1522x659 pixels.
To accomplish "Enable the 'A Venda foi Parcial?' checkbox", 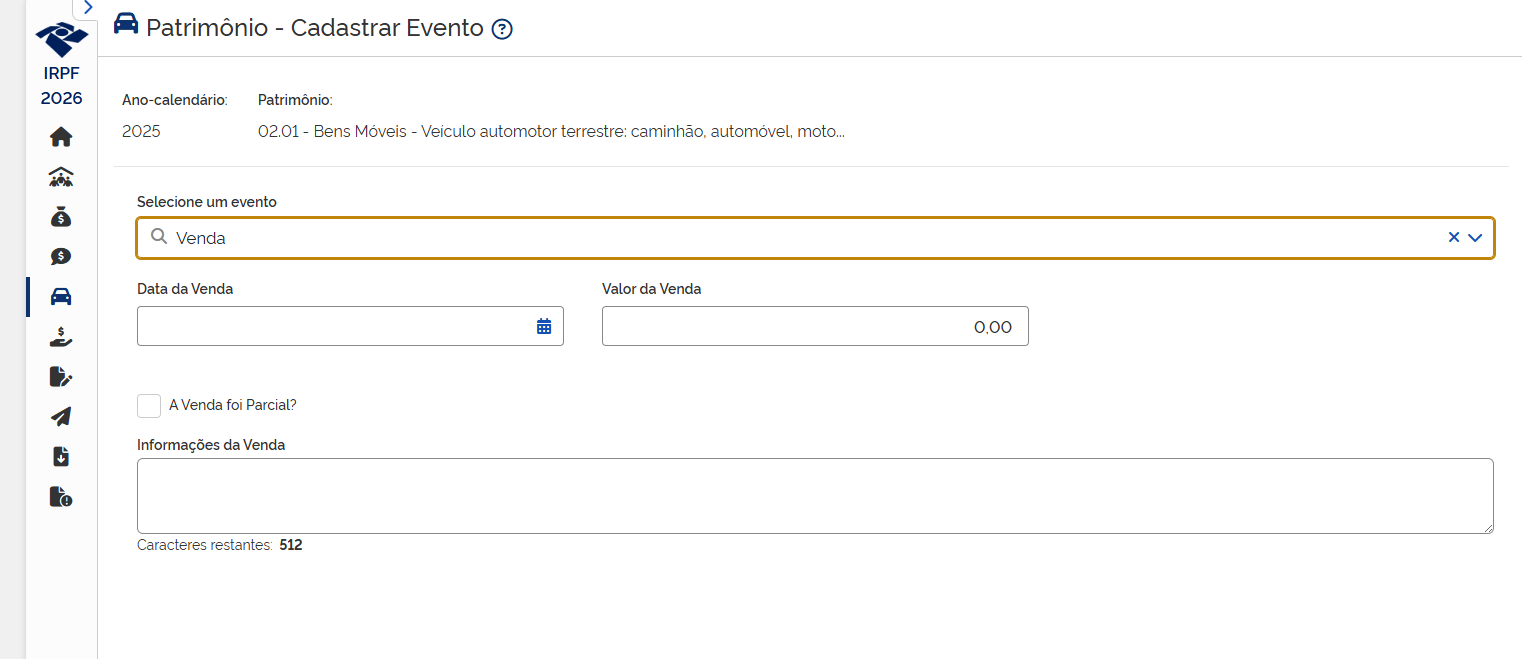I will click(x=149, y=405).
